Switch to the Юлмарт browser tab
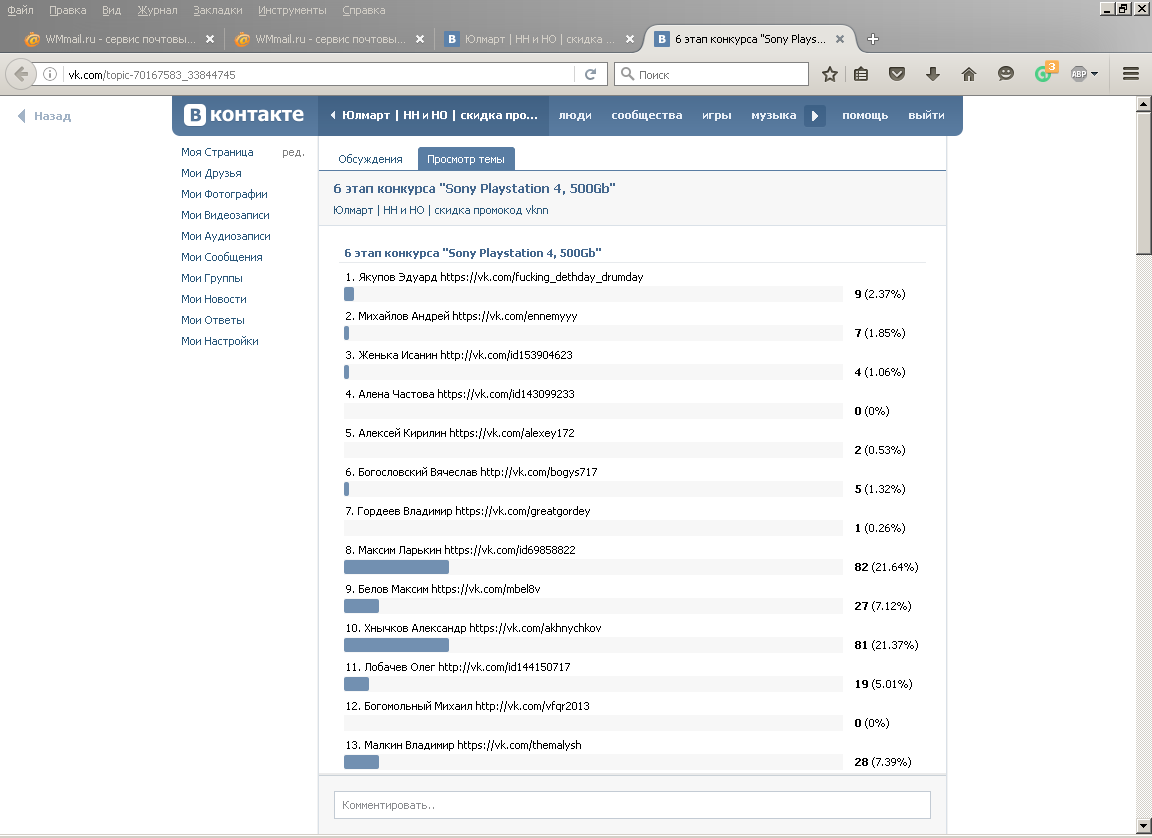The height and width of the screenshot is (838, 1152). [540, 39]
